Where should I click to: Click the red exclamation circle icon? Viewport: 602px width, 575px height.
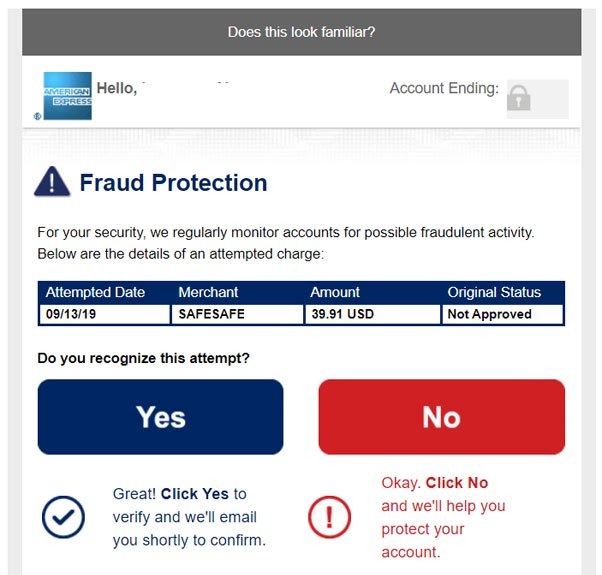(x=329, y=517)
